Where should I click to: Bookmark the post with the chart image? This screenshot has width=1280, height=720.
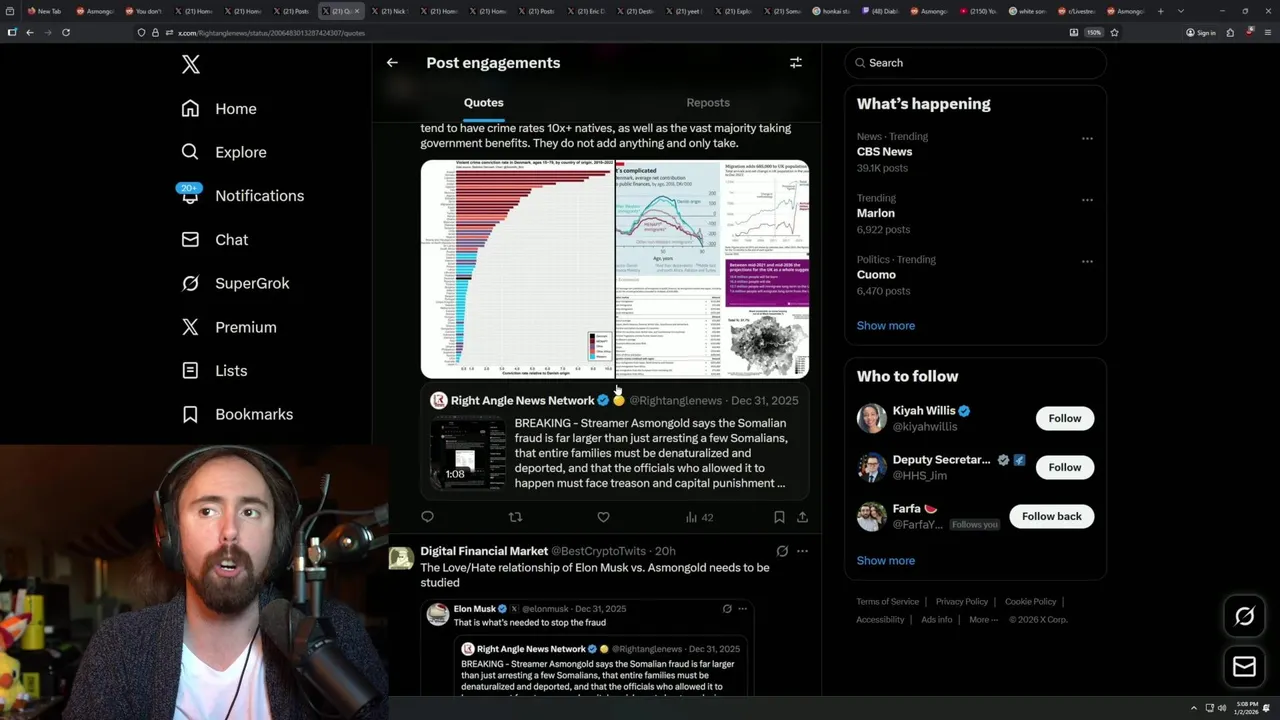click(779, 517)
